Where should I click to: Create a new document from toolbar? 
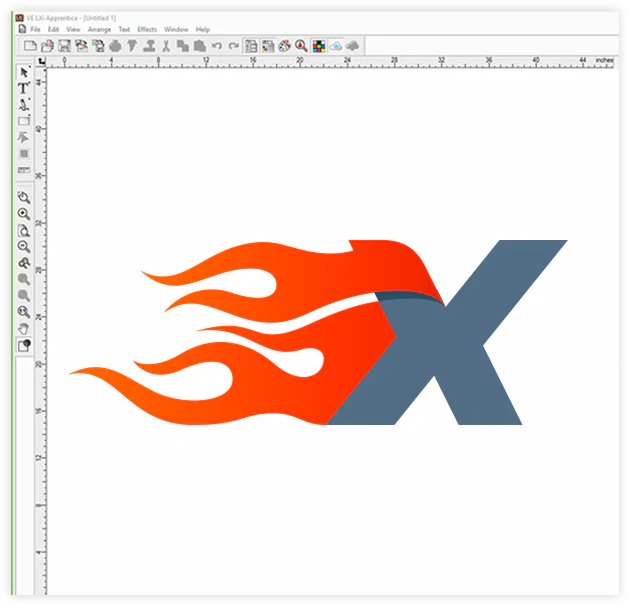(x=30, y=46)
